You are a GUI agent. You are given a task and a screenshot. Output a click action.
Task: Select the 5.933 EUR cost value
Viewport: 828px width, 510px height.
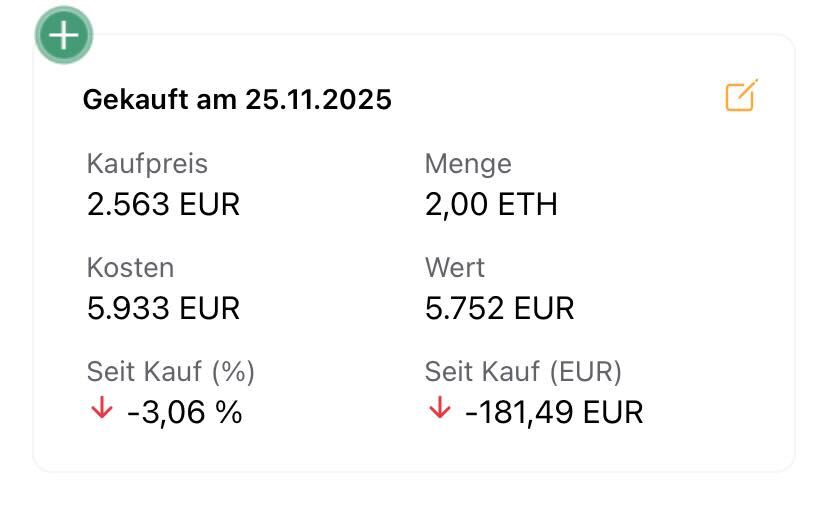(163, 308)
